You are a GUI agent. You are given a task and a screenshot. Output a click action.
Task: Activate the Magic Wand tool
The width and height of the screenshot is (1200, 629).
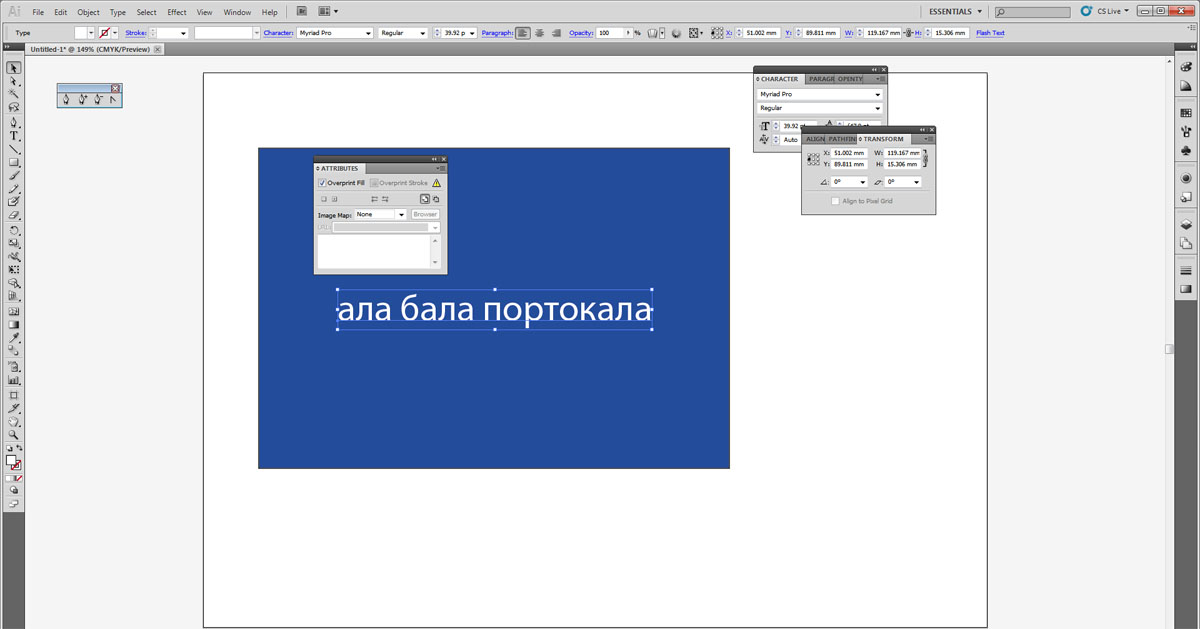click(x=14, y=94)
